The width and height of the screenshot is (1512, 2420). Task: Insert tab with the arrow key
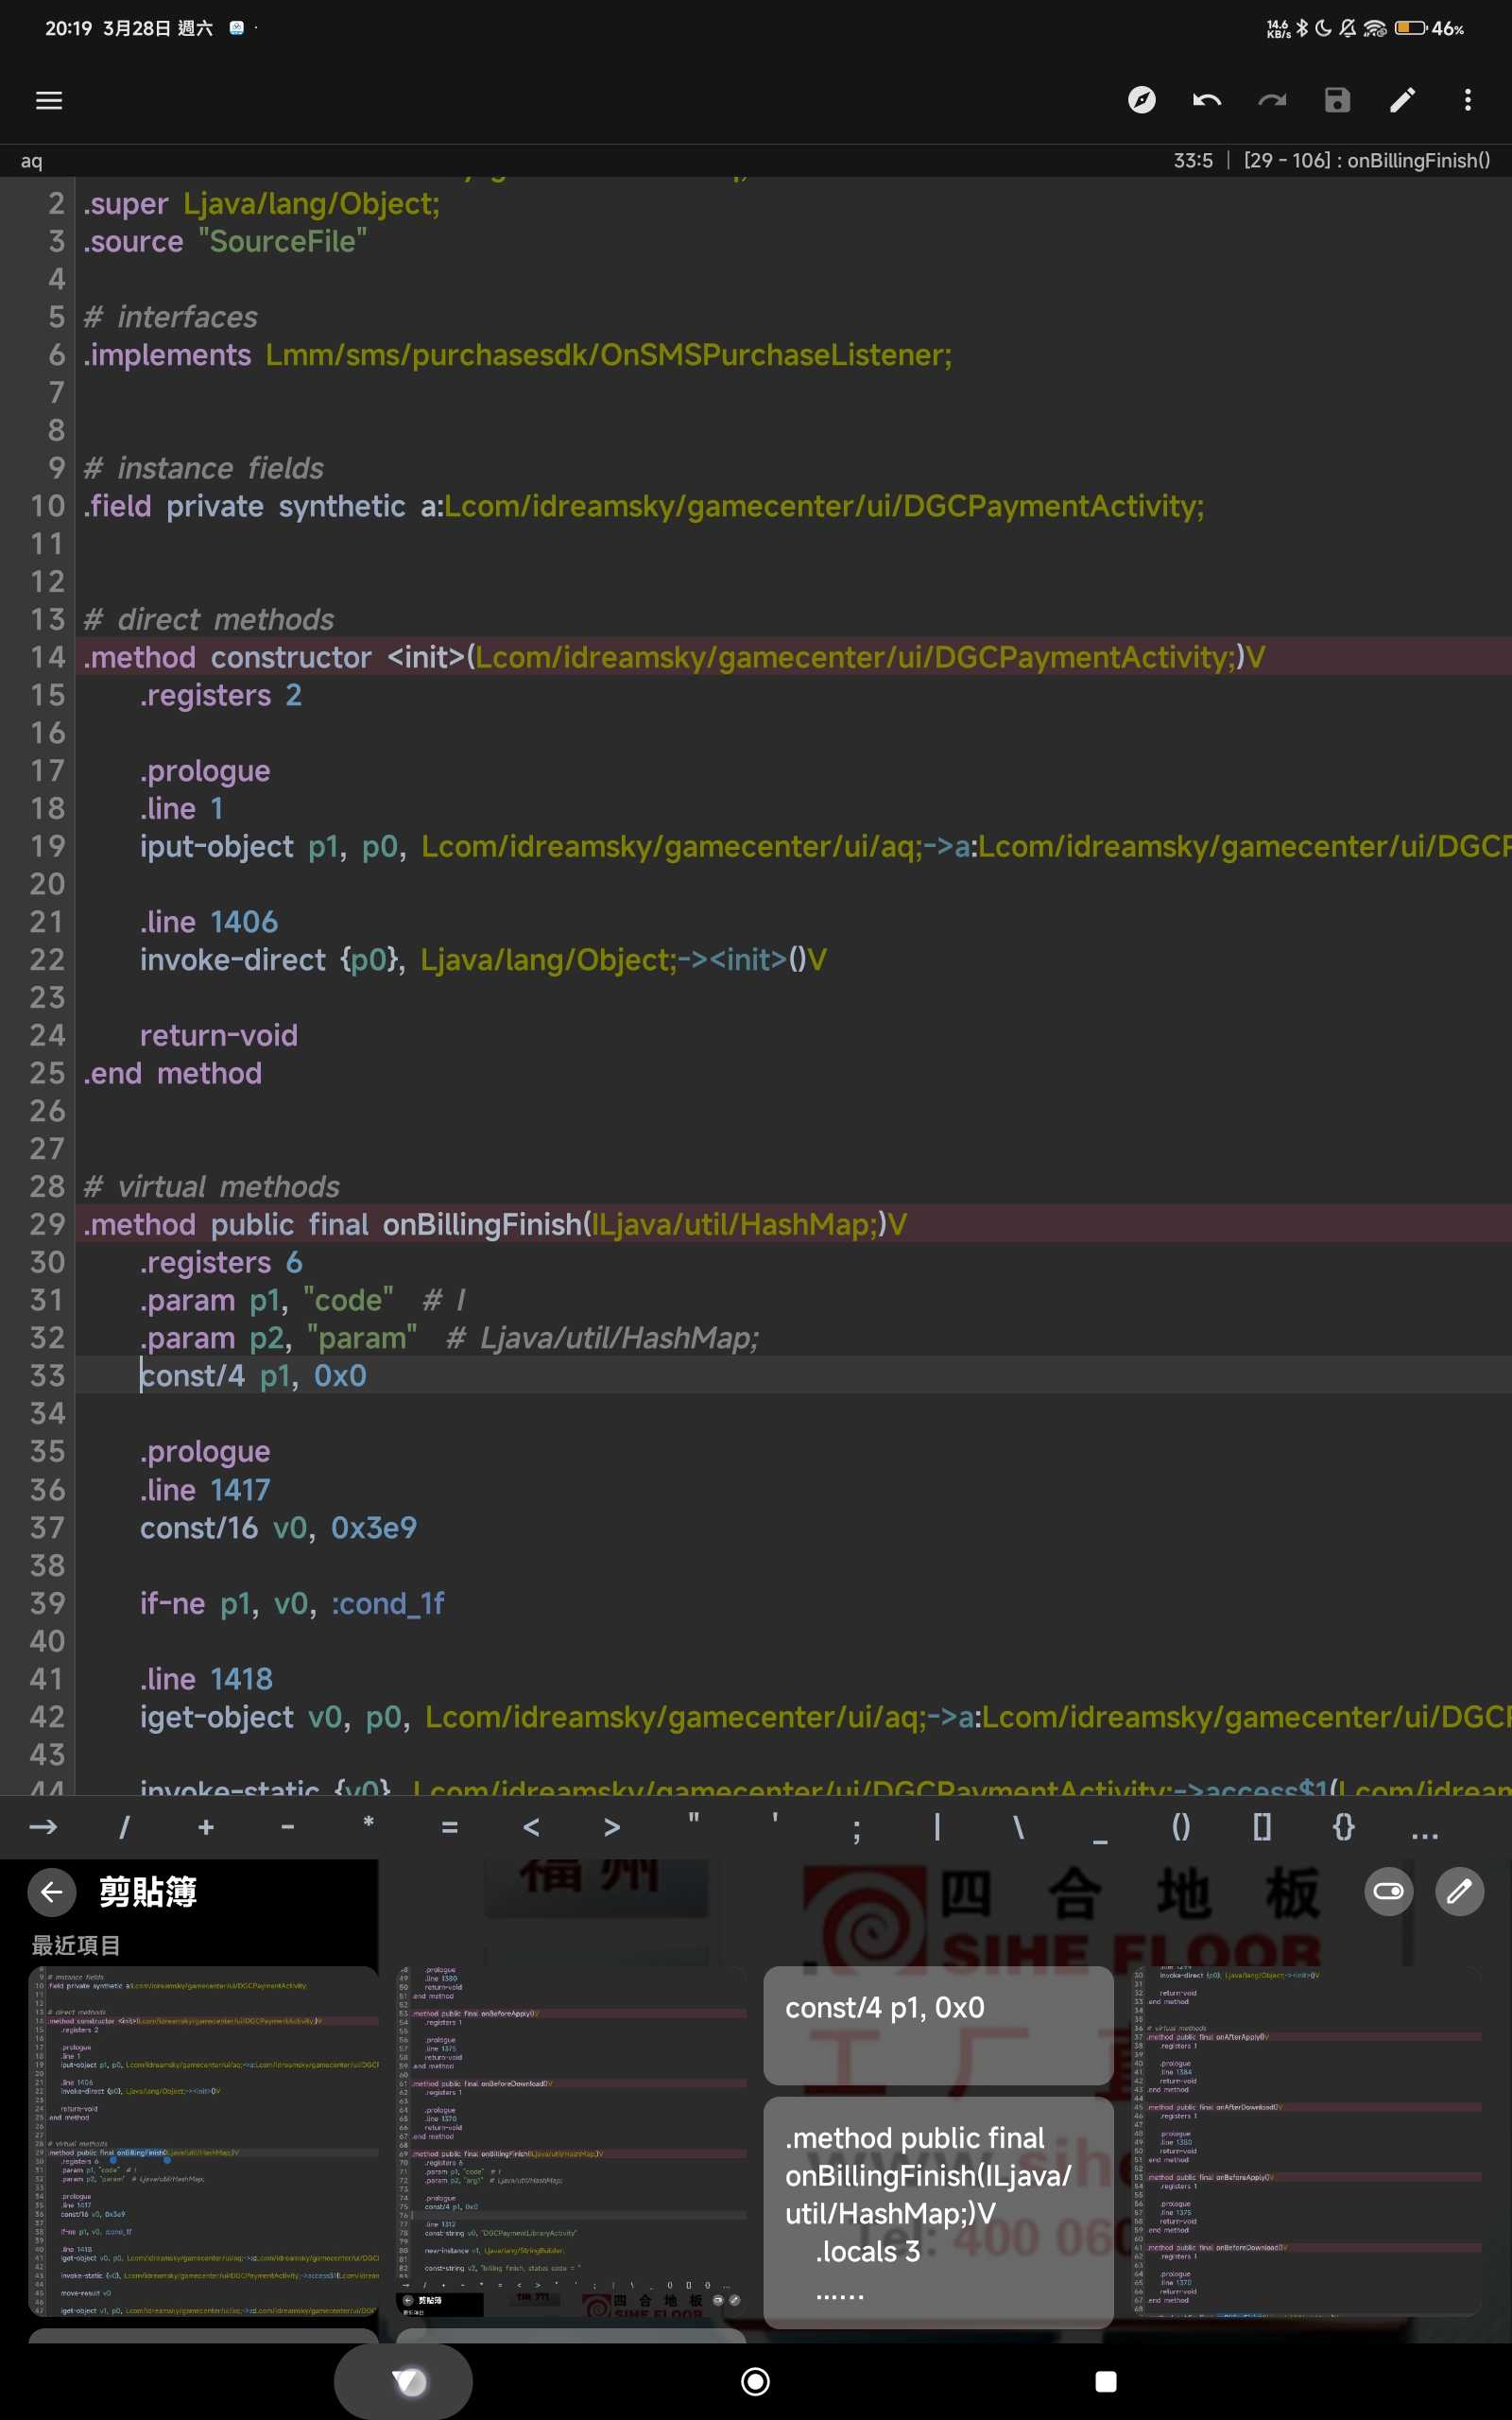tap(43, 1828)
